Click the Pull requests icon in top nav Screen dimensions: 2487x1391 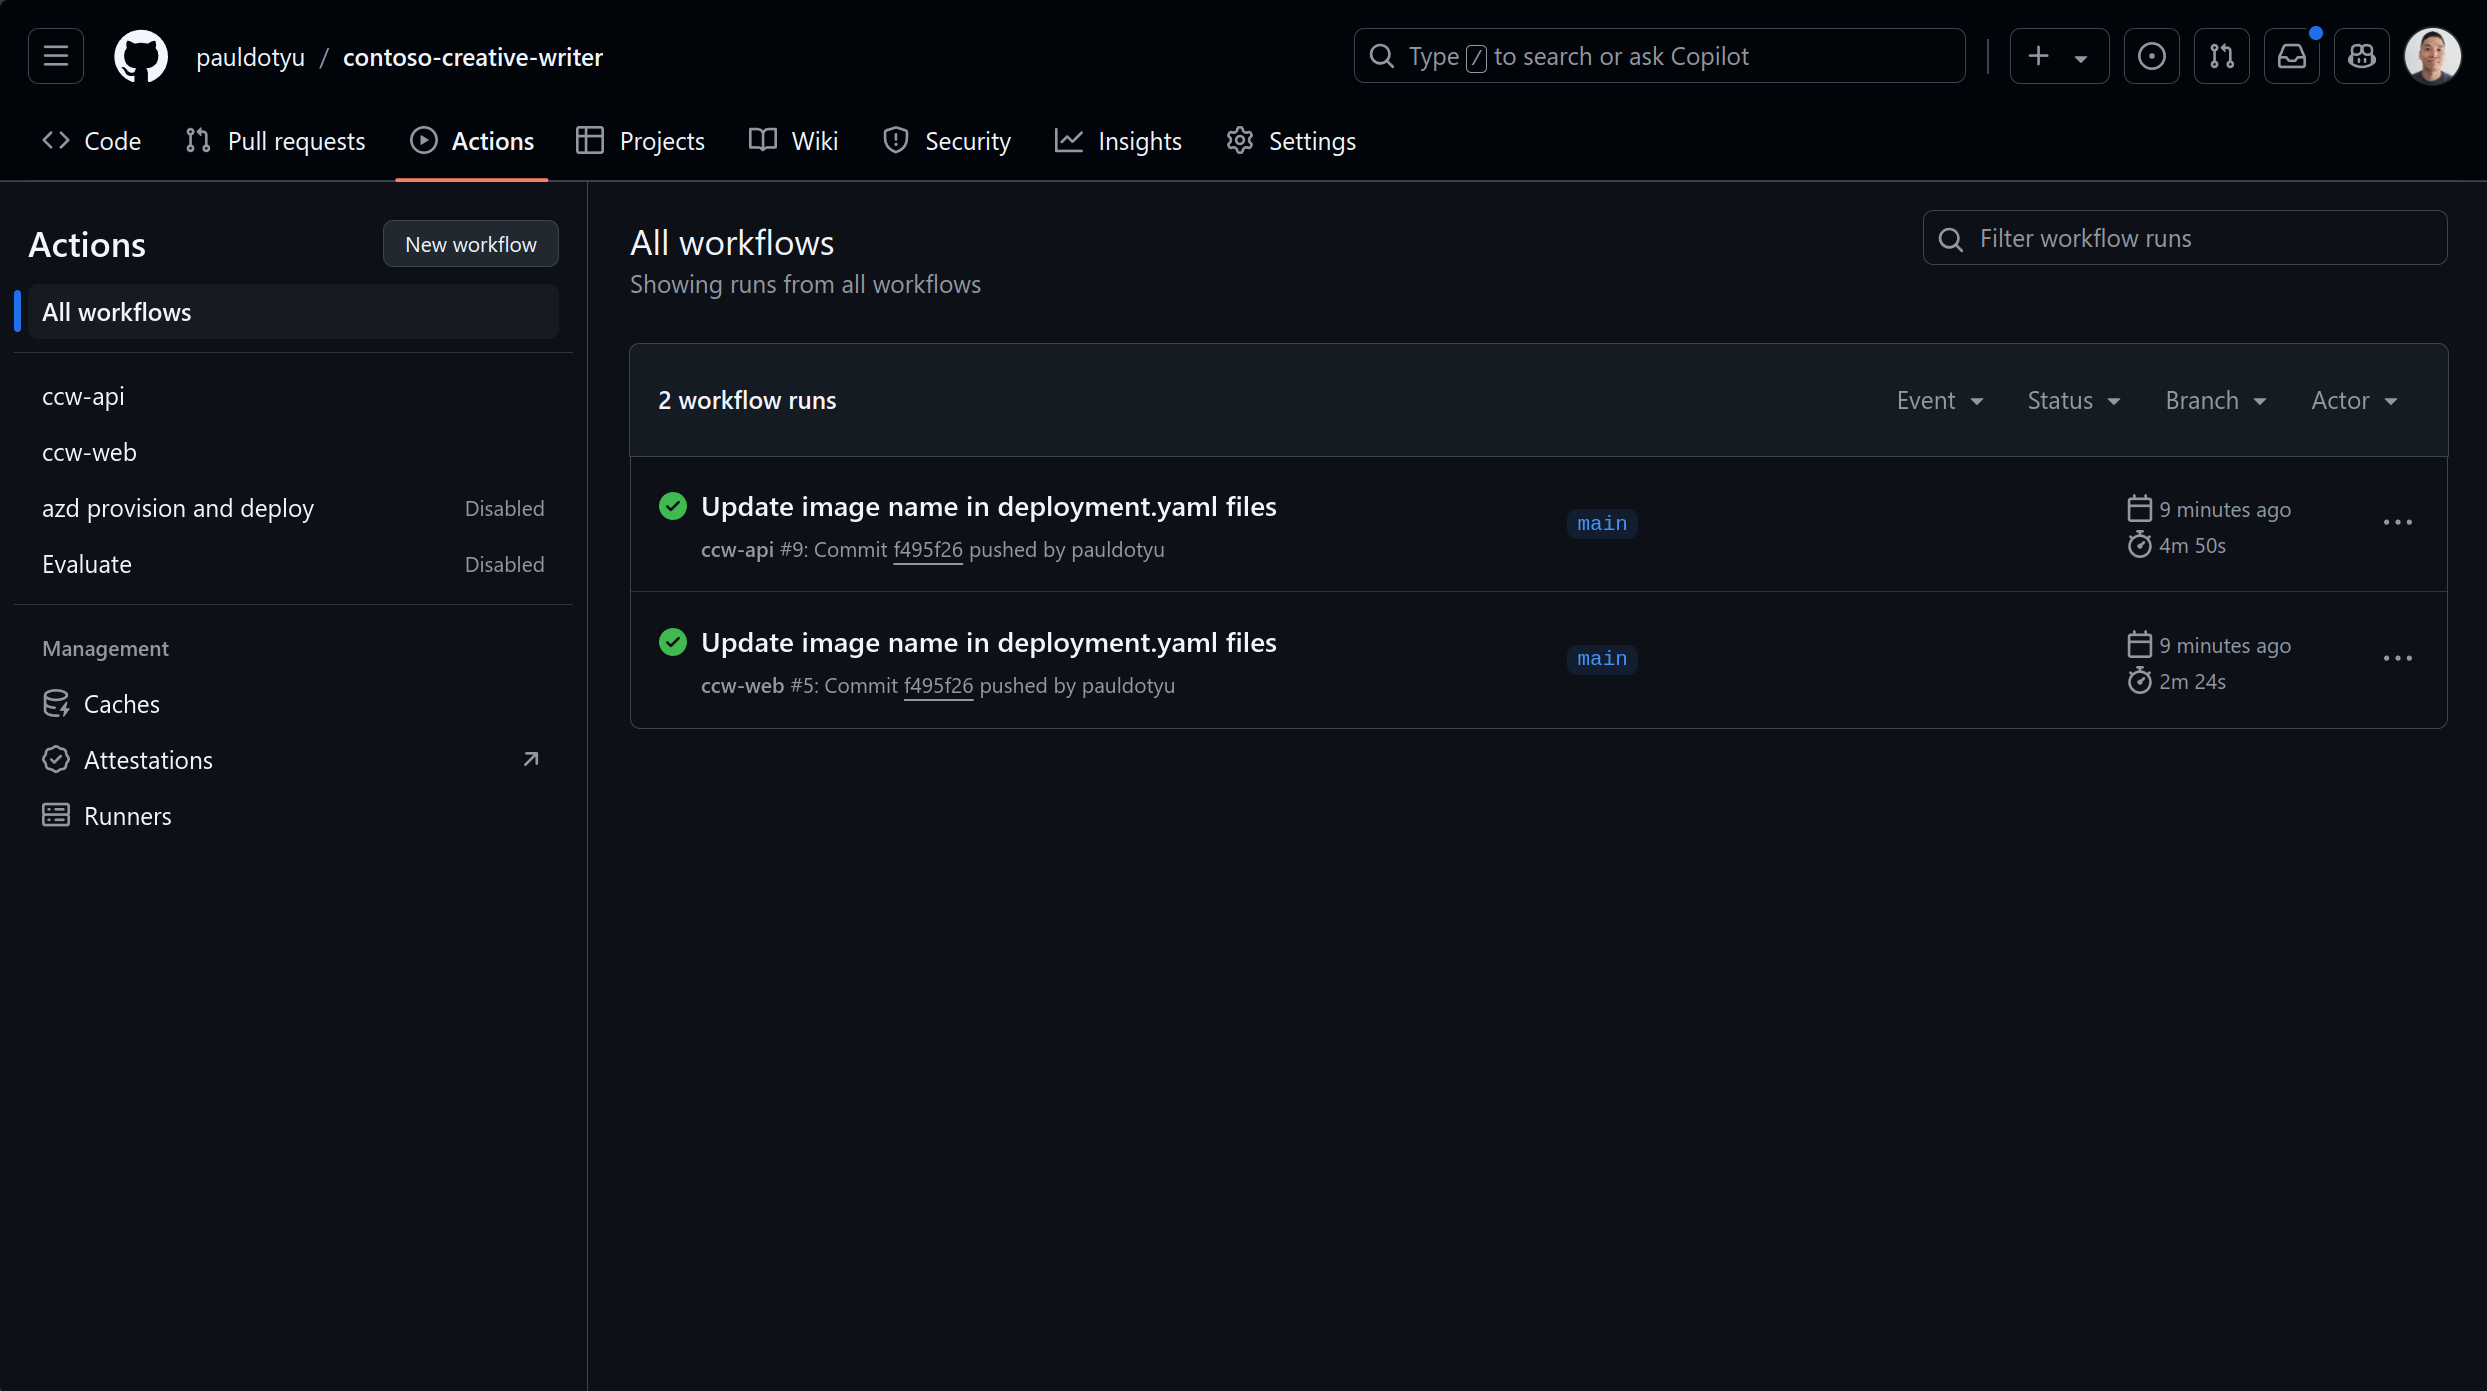[x=2222, y=56]
